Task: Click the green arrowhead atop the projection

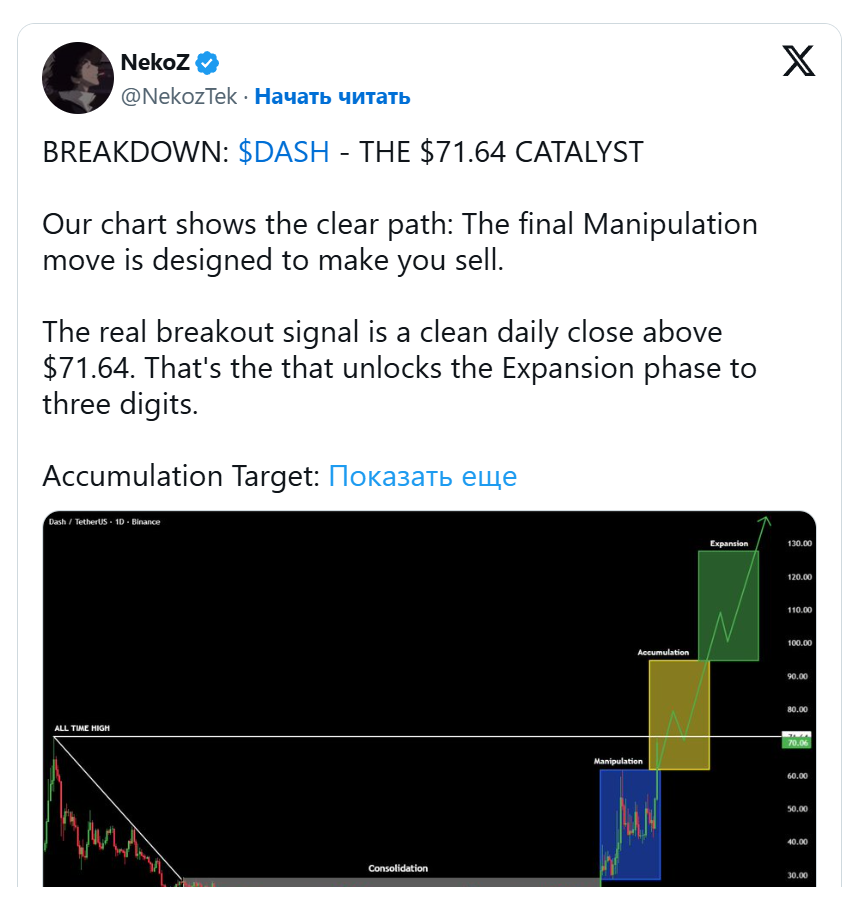Action: tap(765, 519)
